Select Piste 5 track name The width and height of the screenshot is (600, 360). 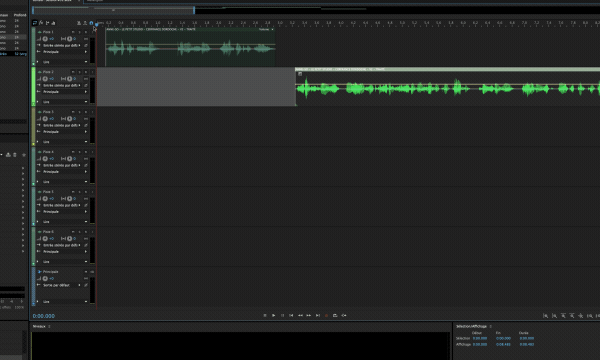tap(48, 192)
